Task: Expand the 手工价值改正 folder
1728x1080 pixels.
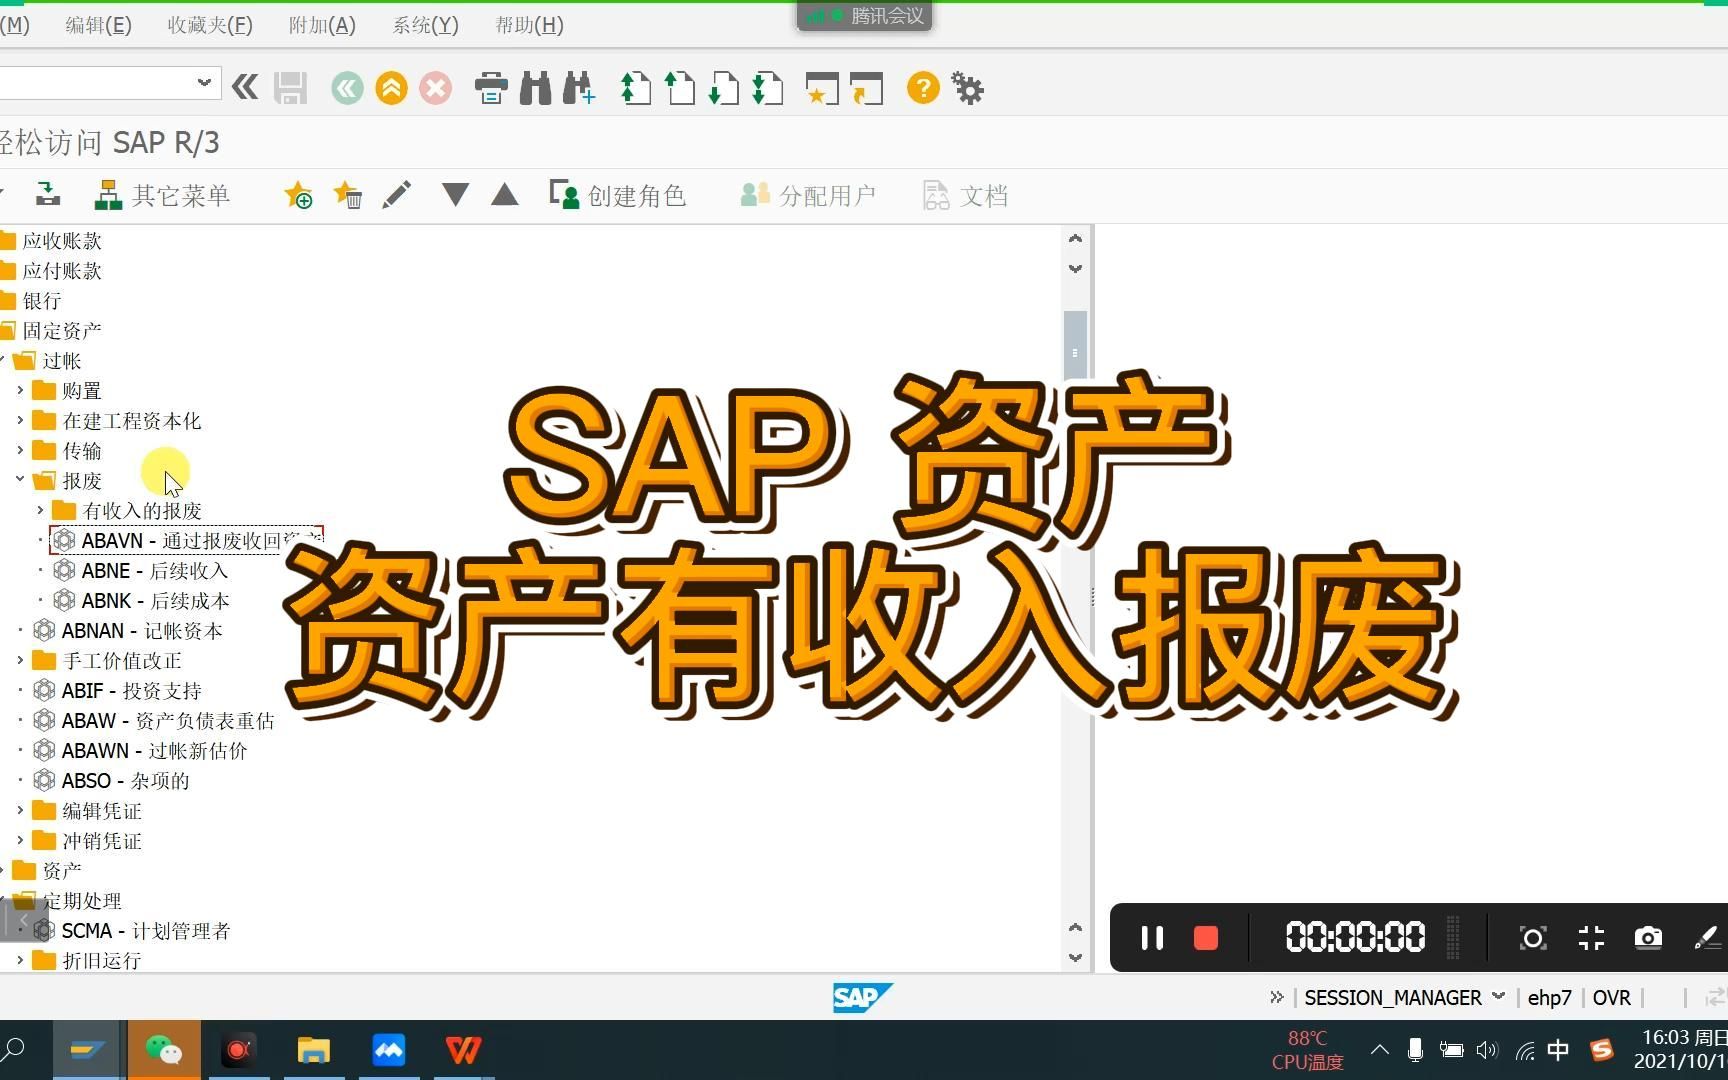Action: tap(20, 660)
